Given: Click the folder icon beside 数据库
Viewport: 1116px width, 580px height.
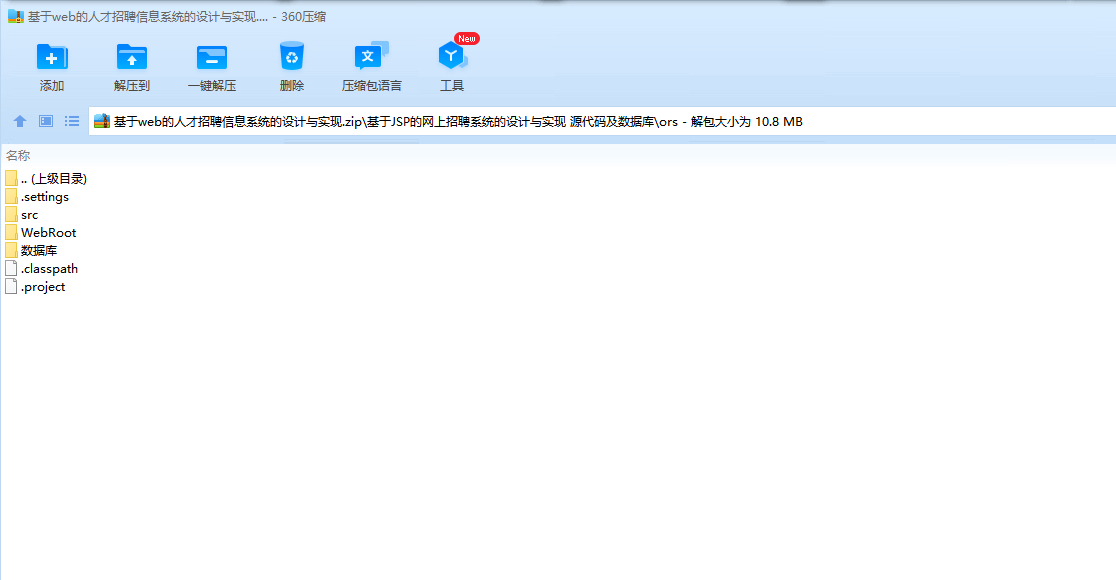Looking at the screenshot, I should point(11,251).
